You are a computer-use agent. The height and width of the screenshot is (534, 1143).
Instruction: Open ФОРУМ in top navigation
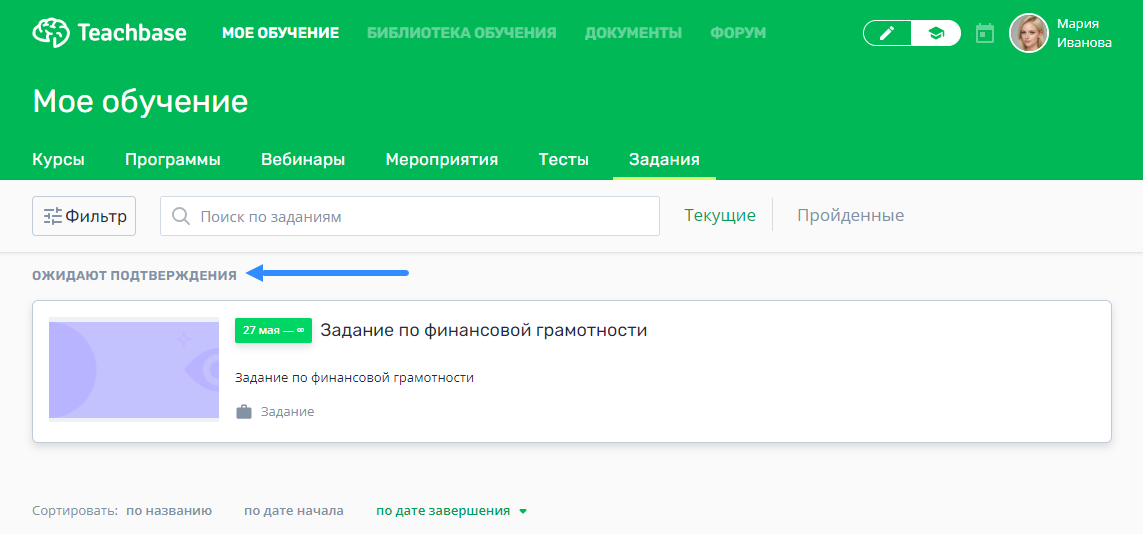(x=738, y=33)
